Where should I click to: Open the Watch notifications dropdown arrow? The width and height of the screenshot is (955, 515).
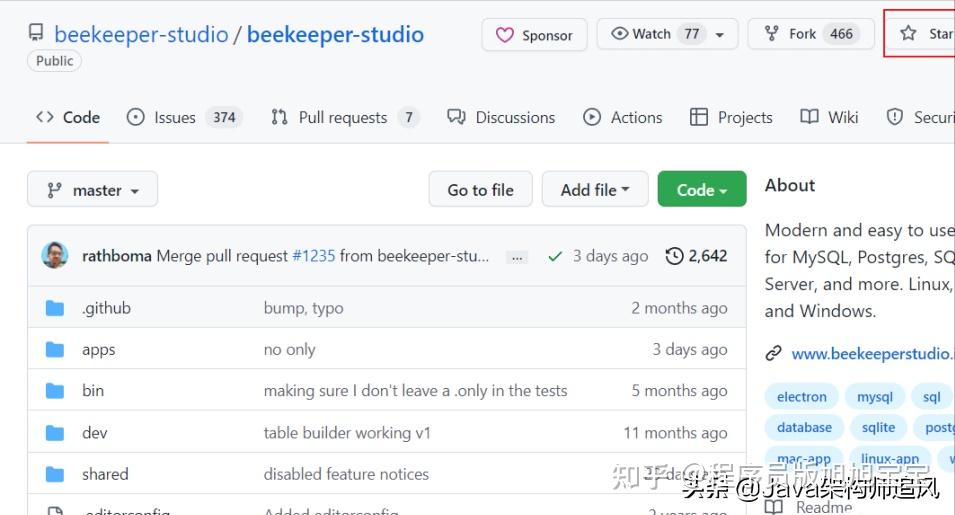[720, 35]
